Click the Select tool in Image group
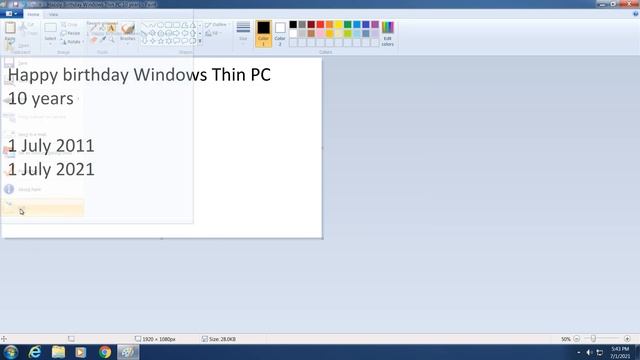 50,33
